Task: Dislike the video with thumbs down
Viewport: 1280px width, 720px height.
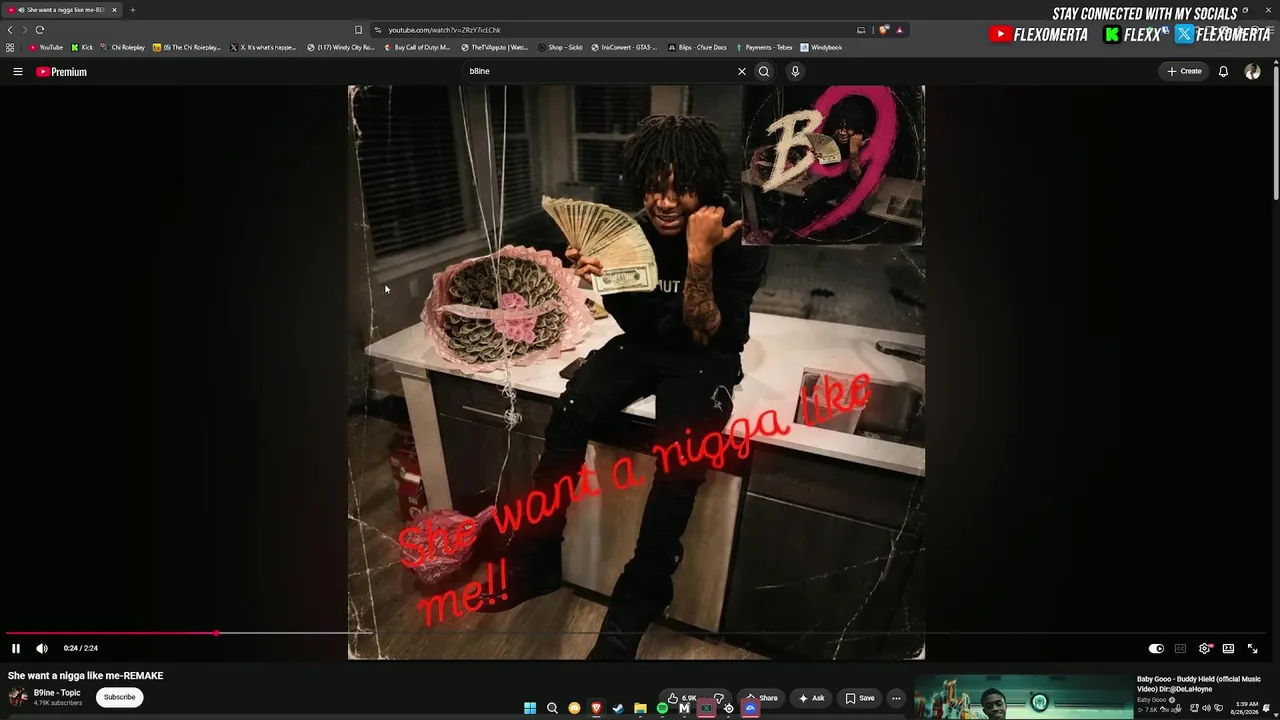Action: (718, 698)
